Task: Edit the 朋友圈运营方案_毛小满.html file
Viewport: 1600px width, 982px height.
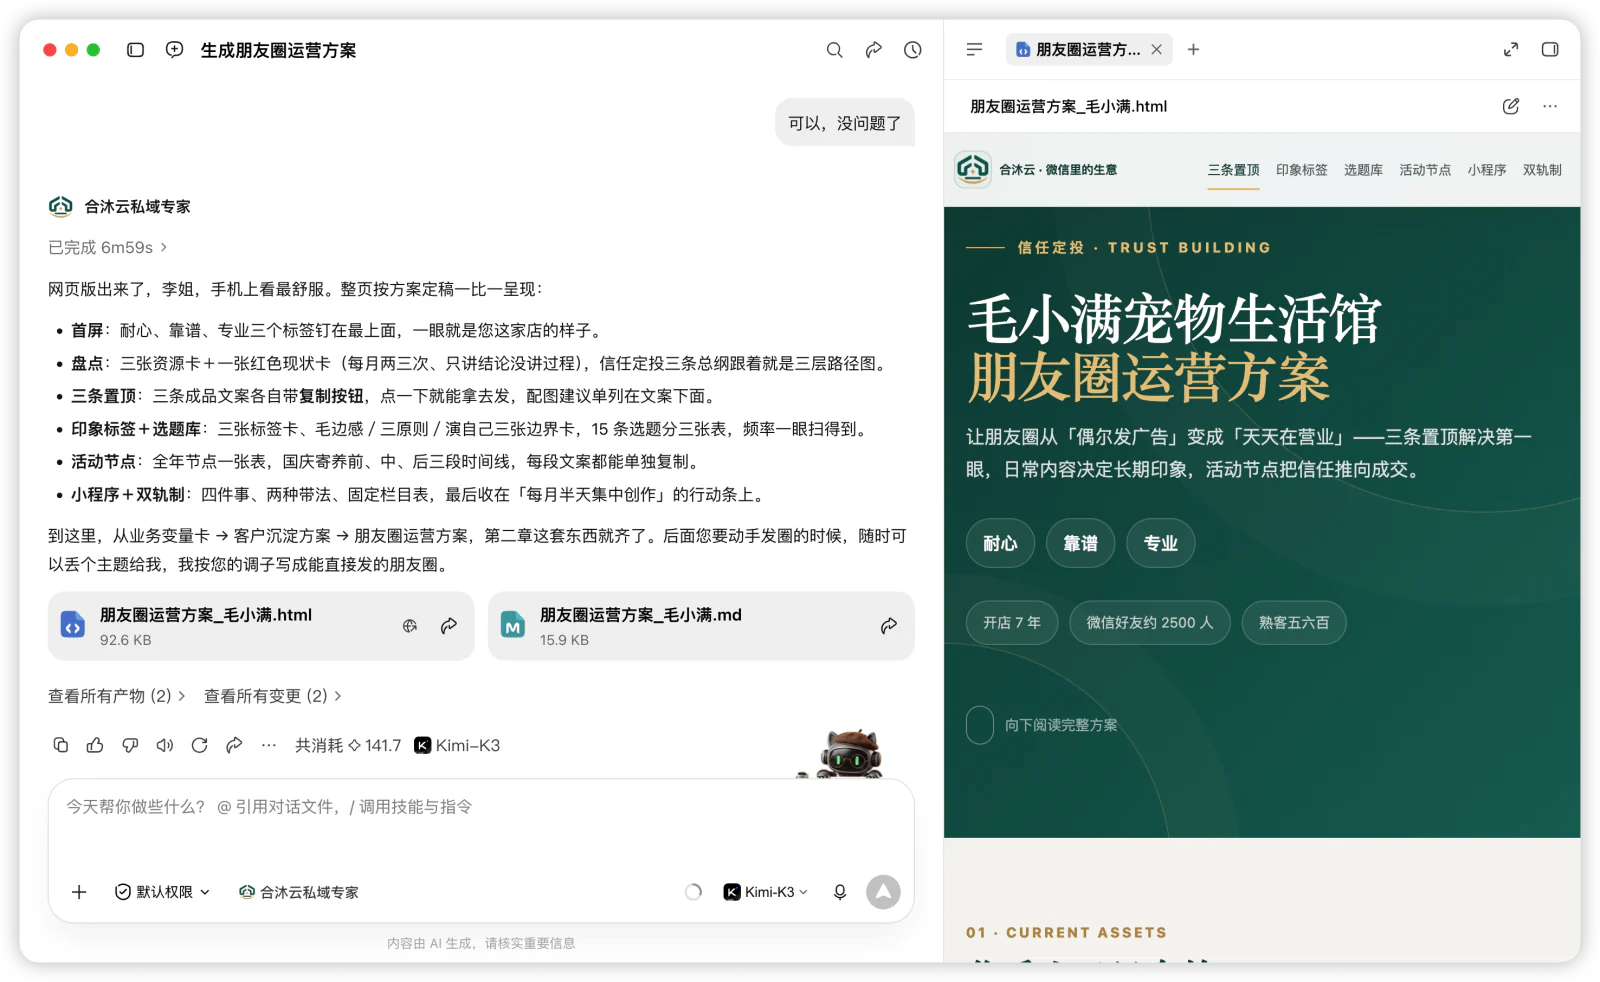Action: 1511,106
